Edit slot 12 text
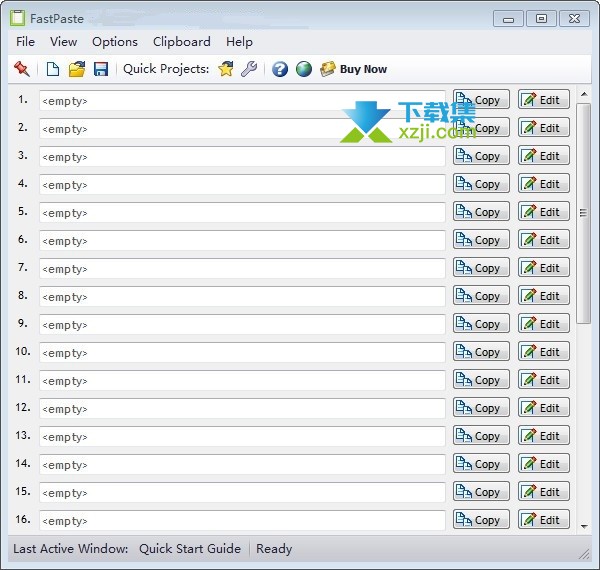Image resolution: width=600 pixels, height=570 pixels. point(544,407)
